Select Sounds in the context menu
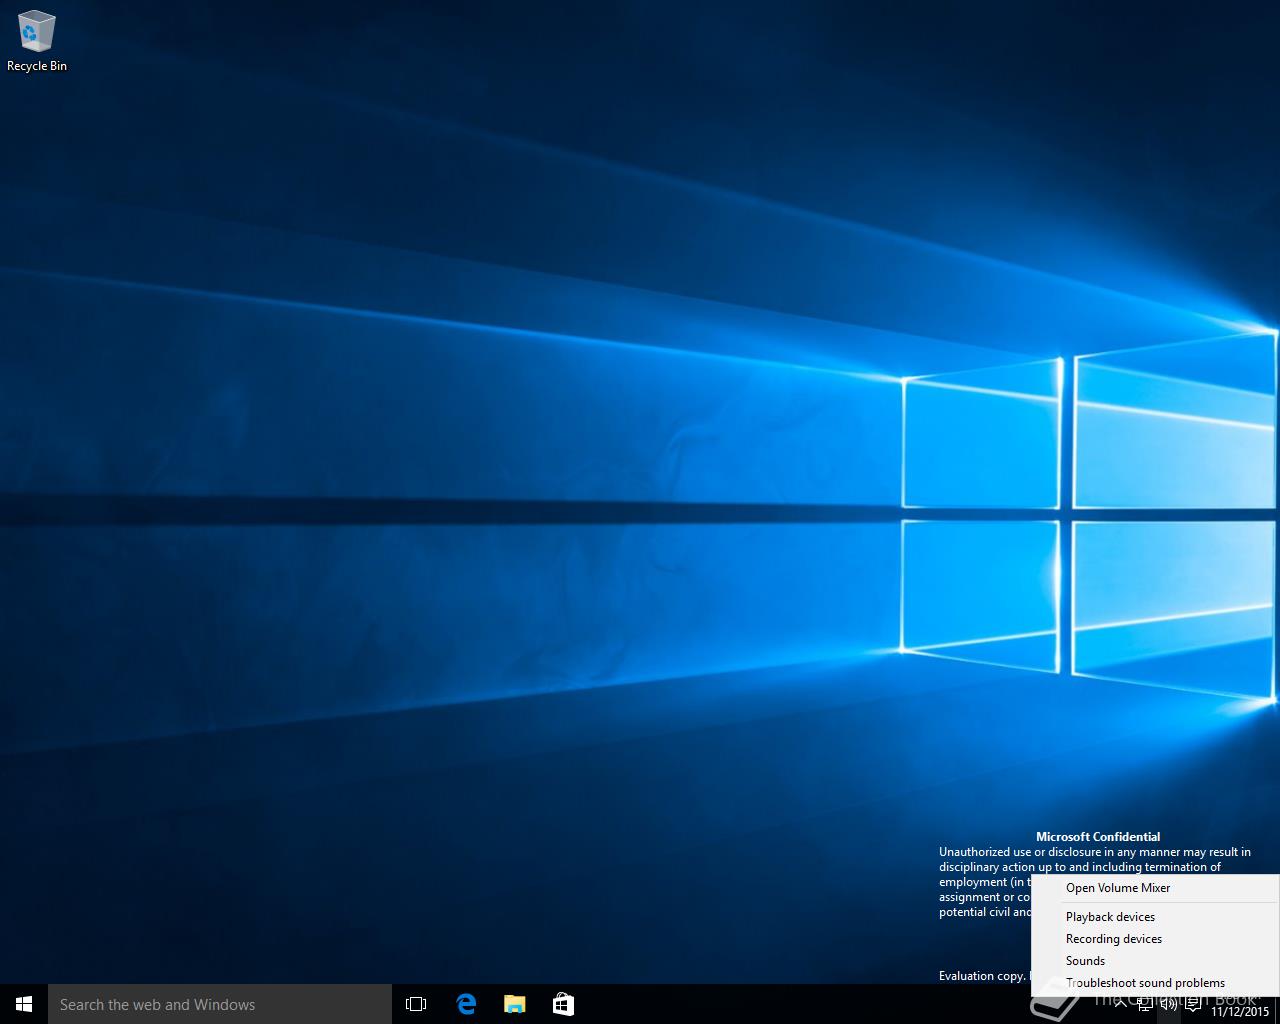The height and width of the screenshot is (1024, 1280). (1155, 961)
